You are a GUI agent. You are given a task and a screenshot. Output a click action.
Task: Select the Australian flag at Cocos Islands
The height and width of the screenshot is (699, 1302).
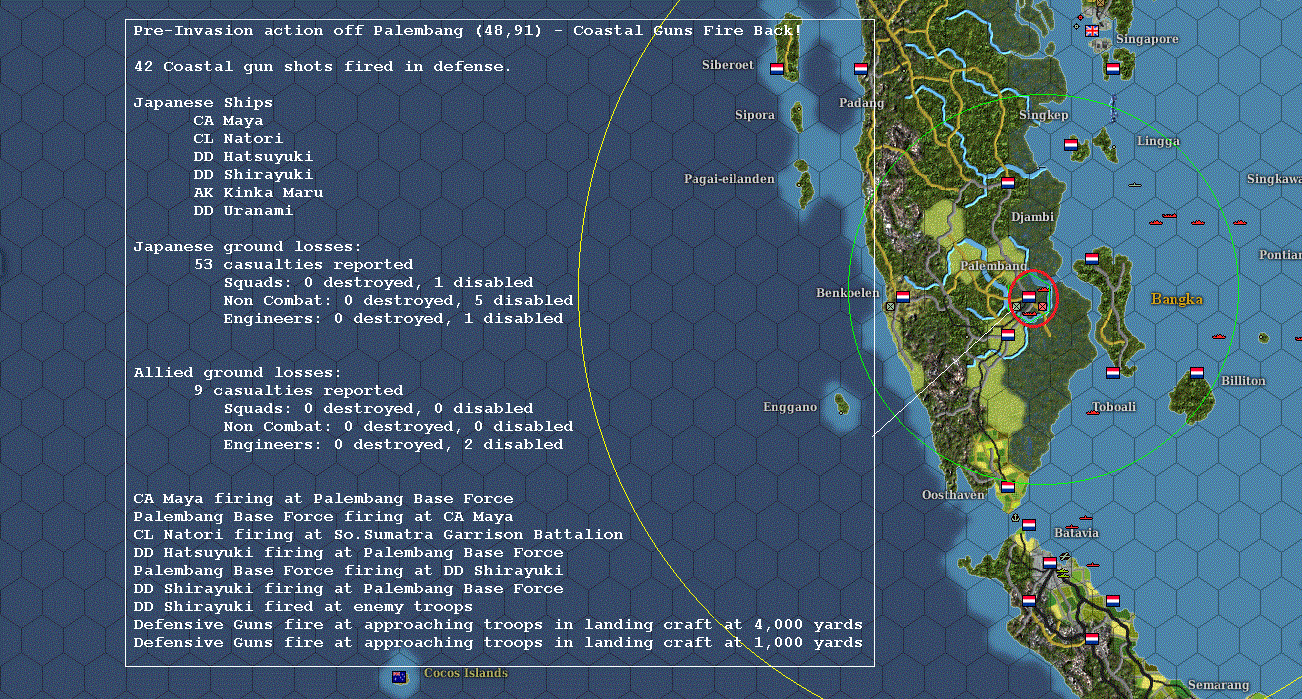pyautogui.click(x=399, y=676)
